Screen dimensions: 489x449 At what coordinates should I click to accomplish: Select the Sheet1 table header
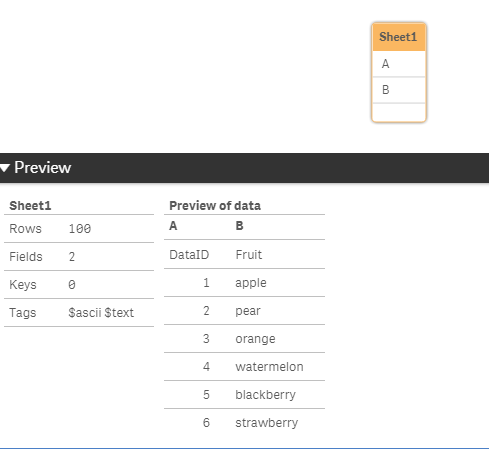point(399,37)
